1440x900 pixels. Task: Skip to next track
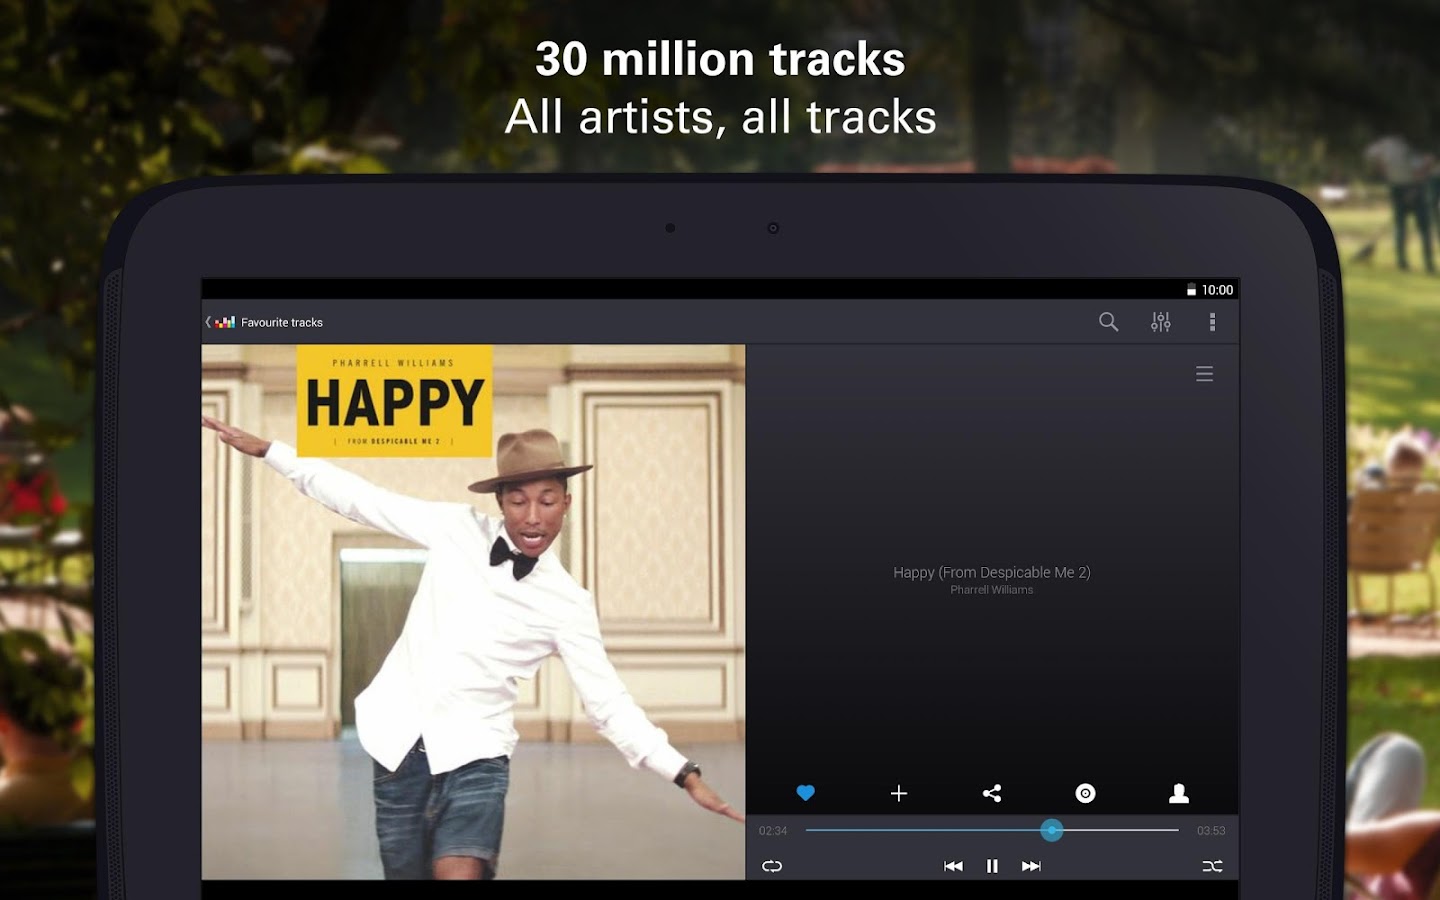click(1031, 866)
